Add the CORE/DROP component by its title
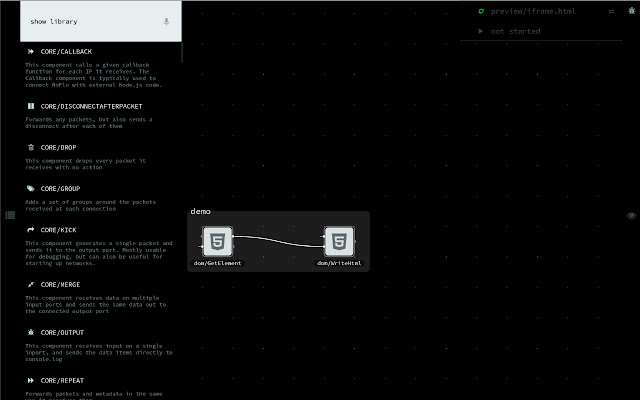The width and height of the screenshot is (640, 400). (58, 147)
